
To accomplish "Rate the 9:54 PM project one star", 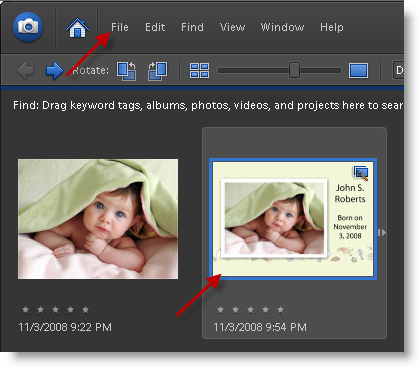I will 220,310.
